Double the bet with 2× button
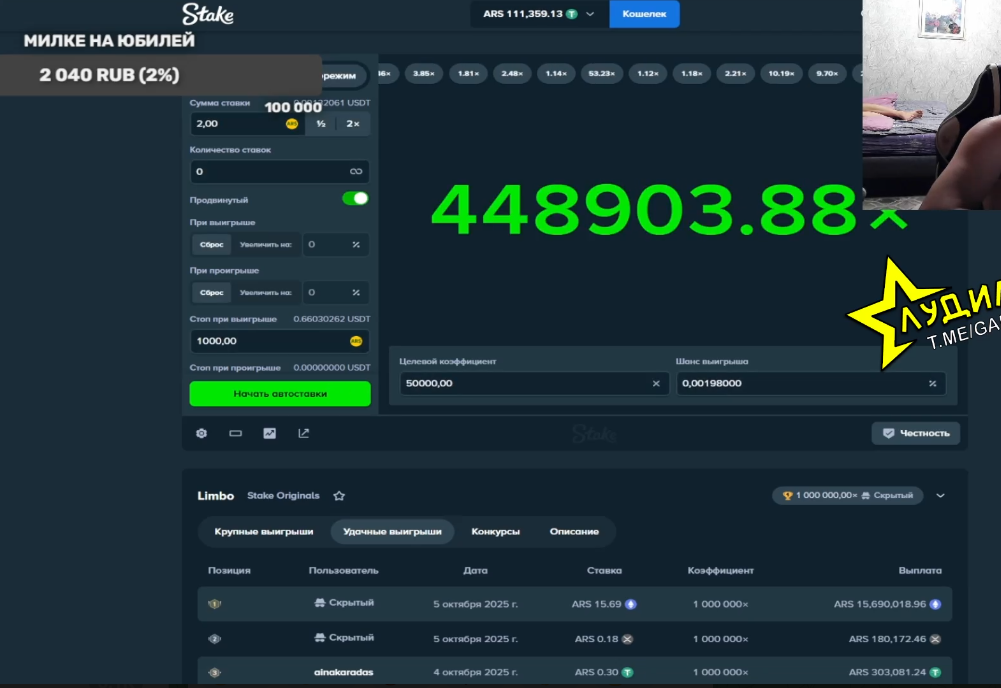 353,124
